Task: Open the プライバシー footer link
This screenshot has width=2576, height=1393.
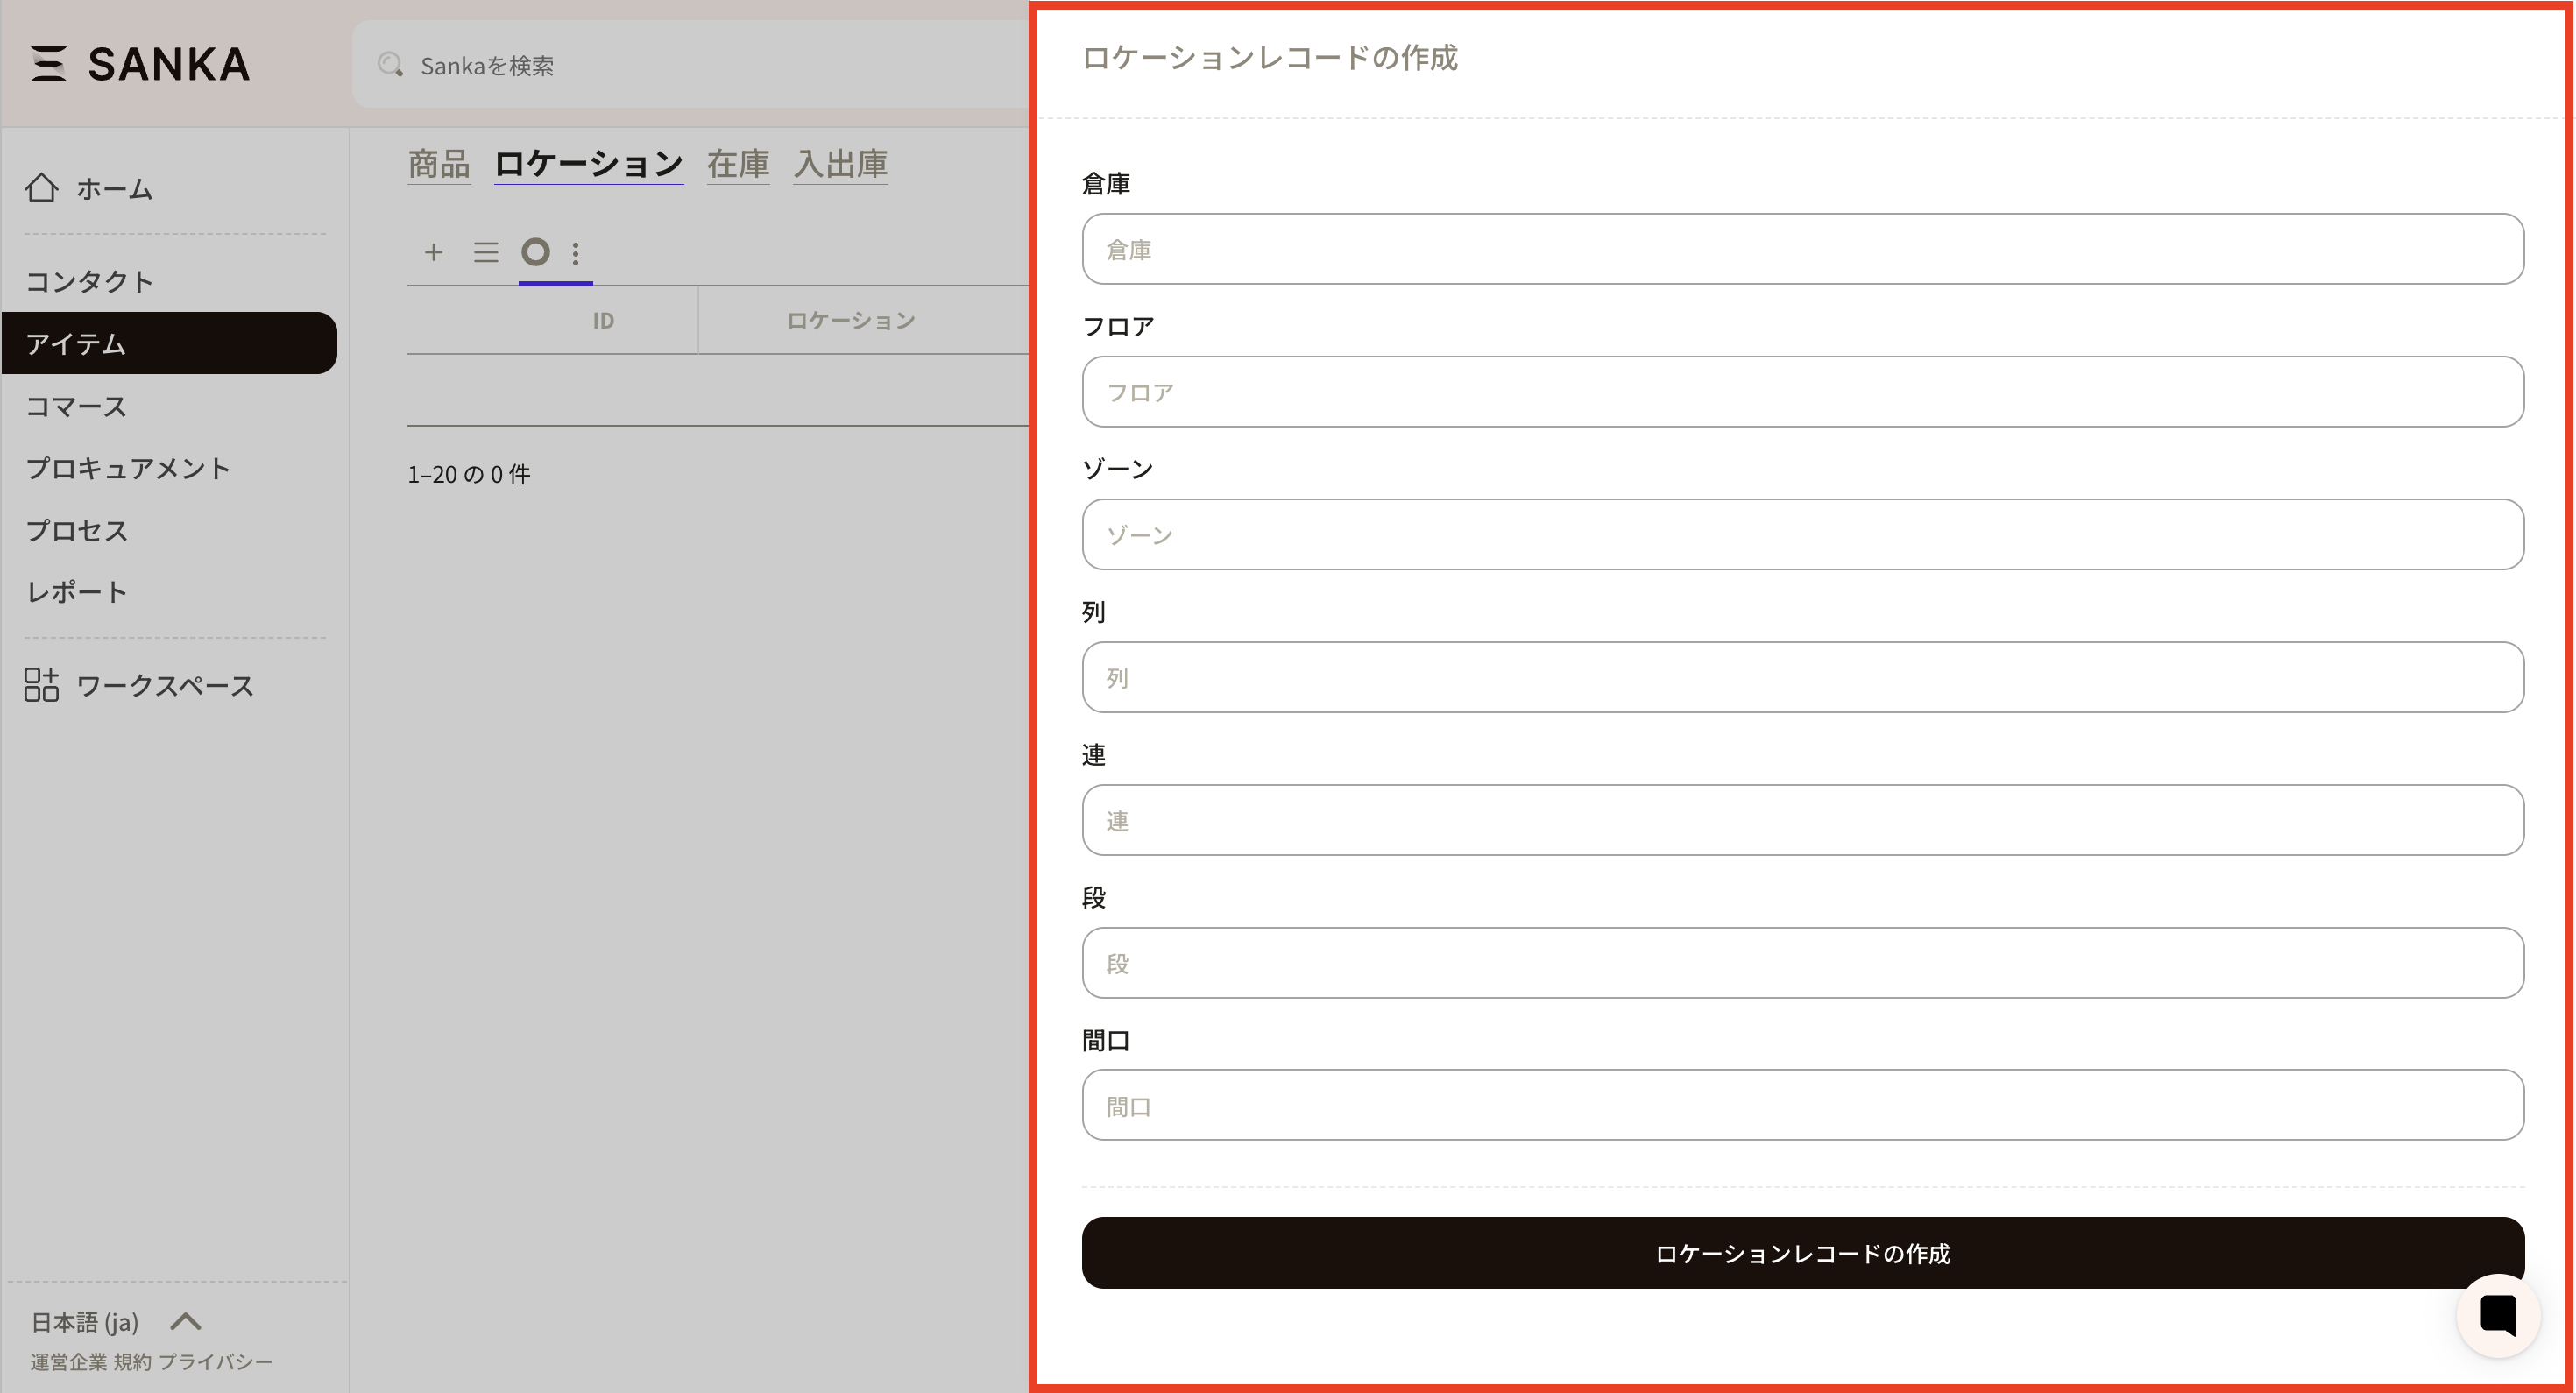Action: click(216, 1362)
